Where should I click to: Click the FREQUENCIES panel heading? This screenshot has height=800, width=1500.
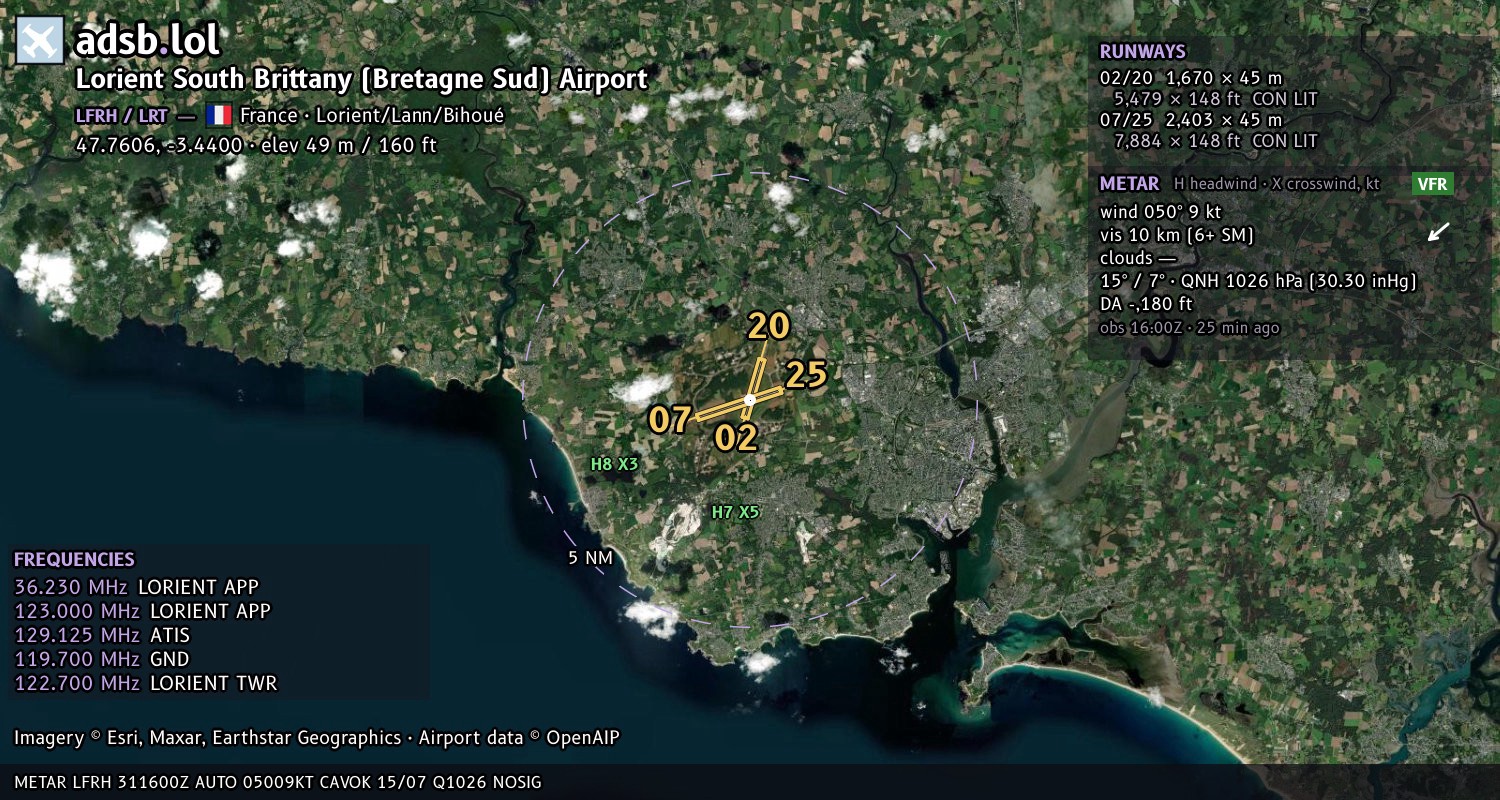coord(74,560)
